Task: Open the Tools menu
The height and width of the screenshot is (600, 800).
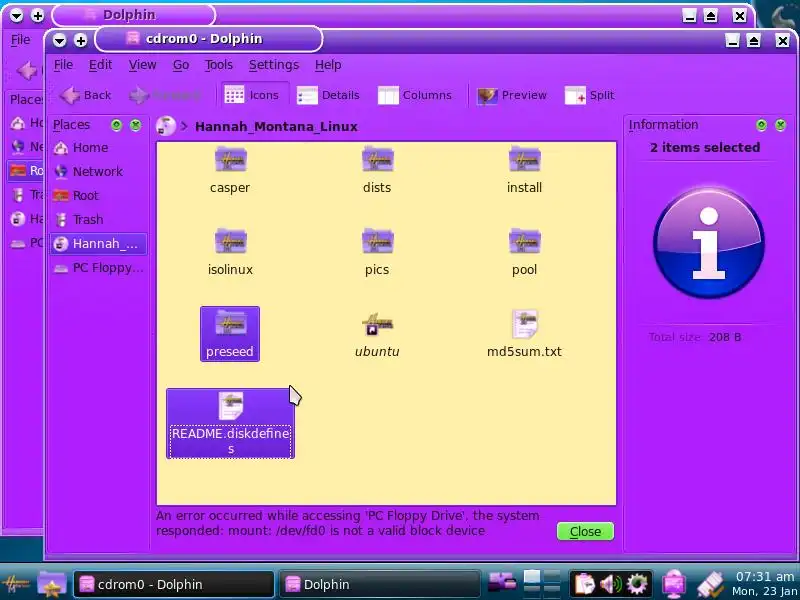Action: [218, 65]
